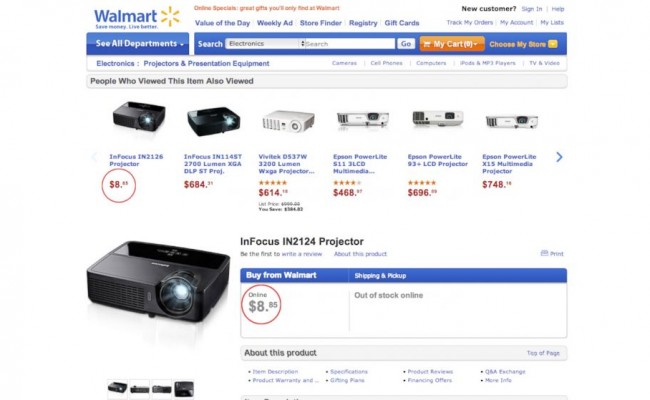The height and width of the screenshot is (400, 650).
Task: Select the first product thumbnail below main image
Action: (x=118, y=388)
